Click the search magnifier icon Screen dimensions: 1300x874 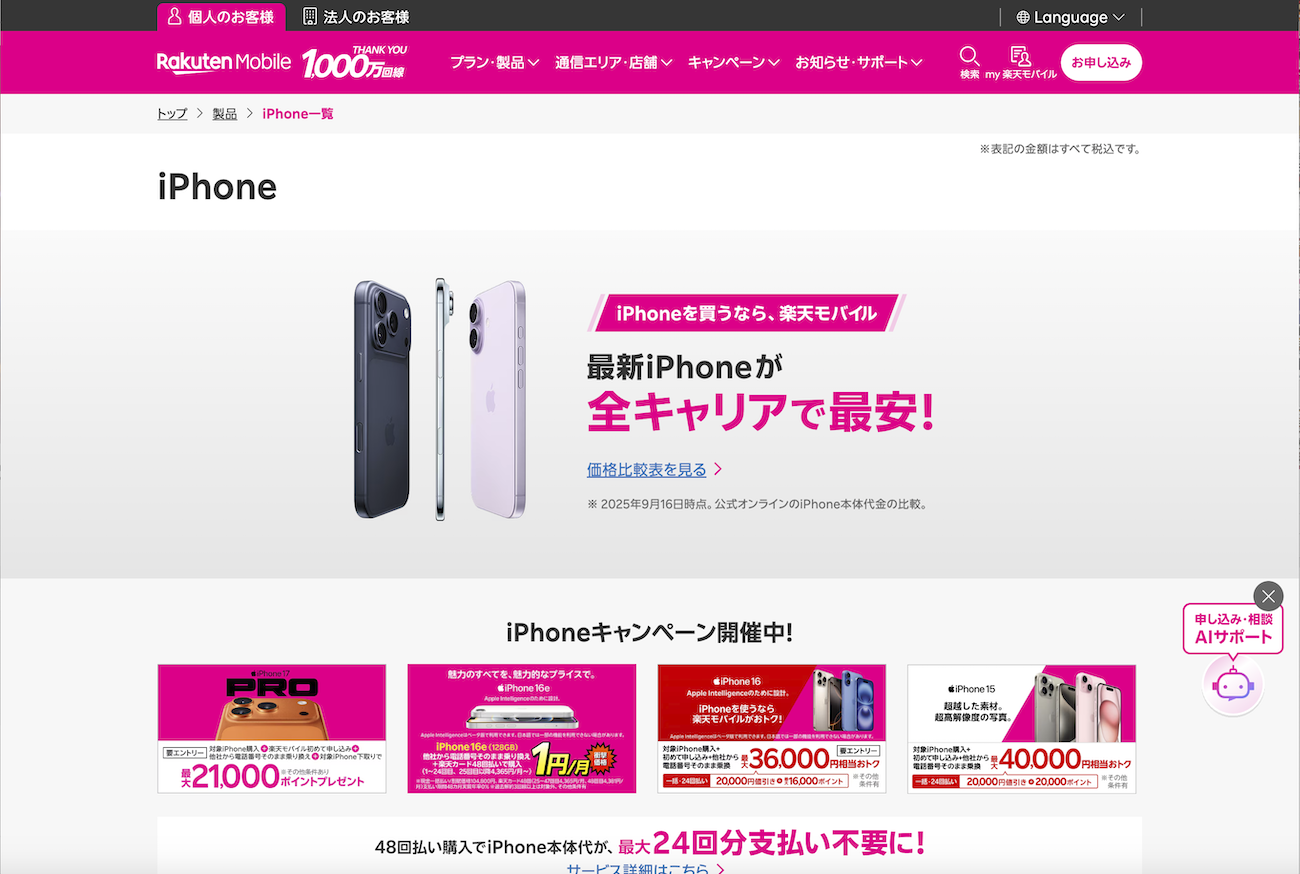tap(969, 56)
